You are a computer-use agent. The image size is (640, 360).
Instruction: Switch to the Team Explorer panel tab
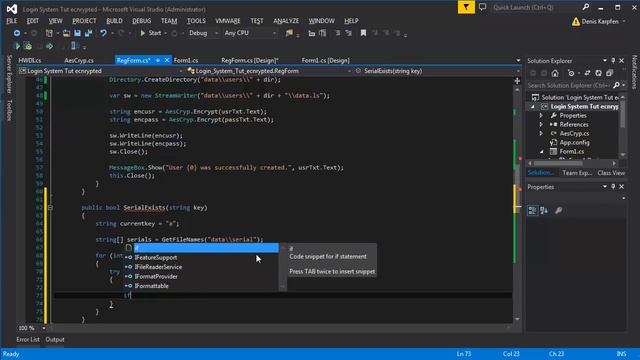[x=577, y=173]
